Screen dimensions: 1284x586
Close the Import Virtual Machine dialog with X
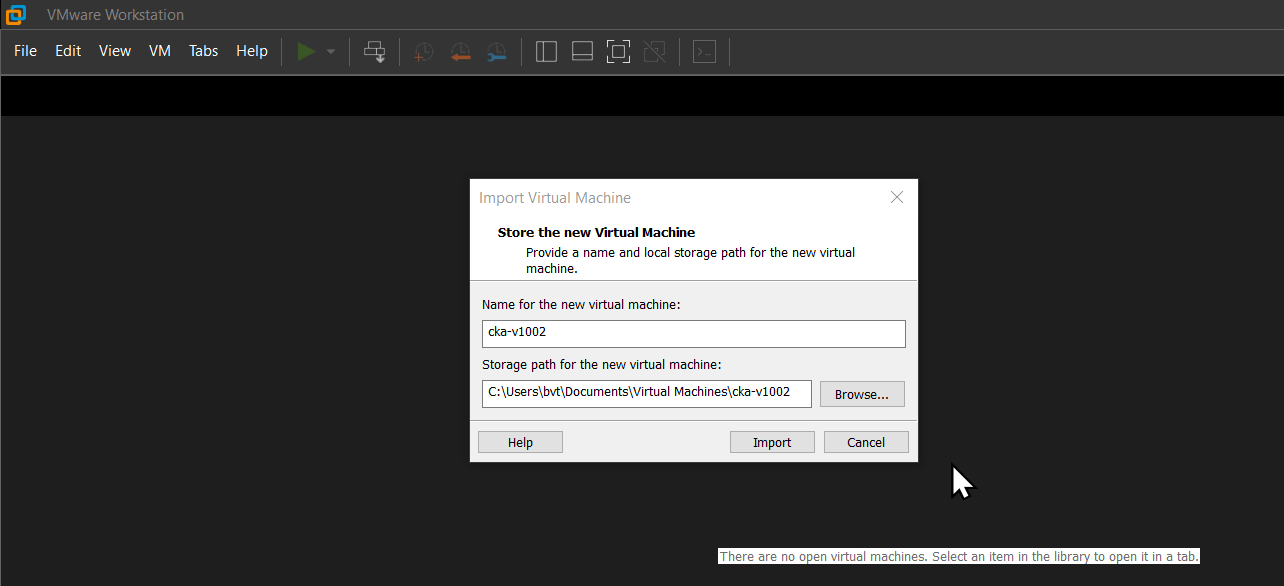[x=897, y=197]
